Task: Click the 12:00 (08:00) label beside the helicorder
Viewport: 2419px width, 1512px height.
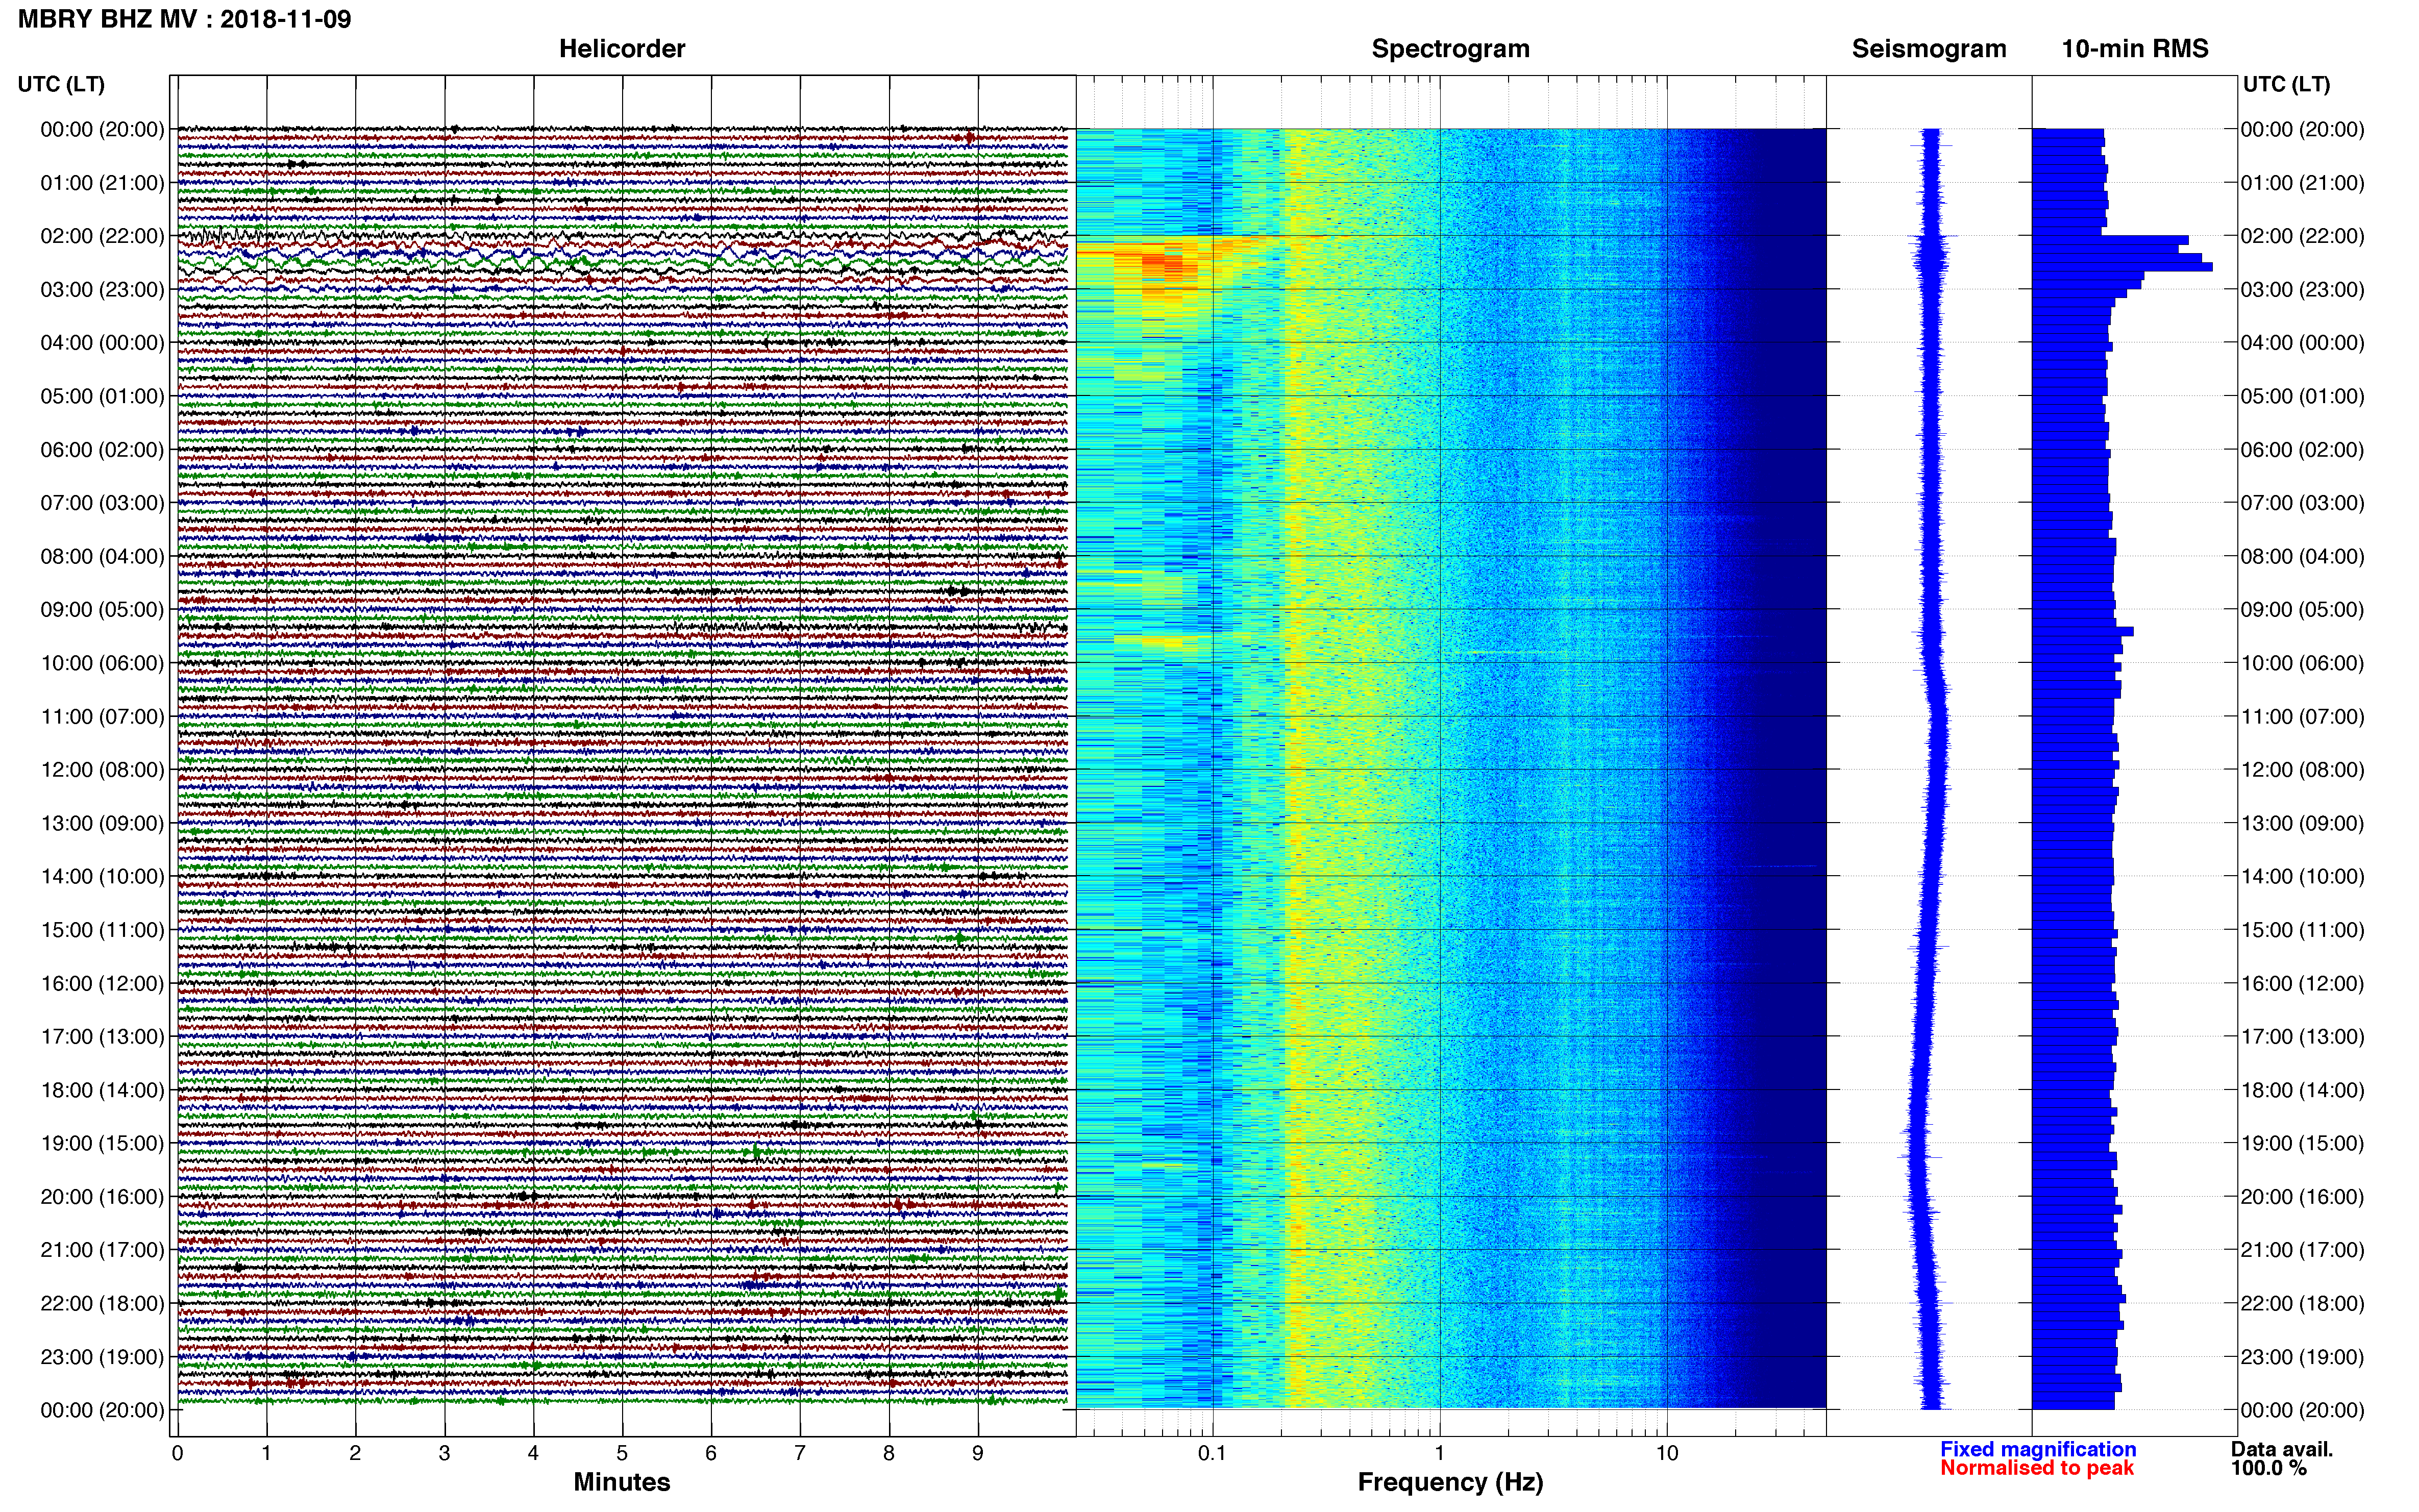Action: (102, 770)
